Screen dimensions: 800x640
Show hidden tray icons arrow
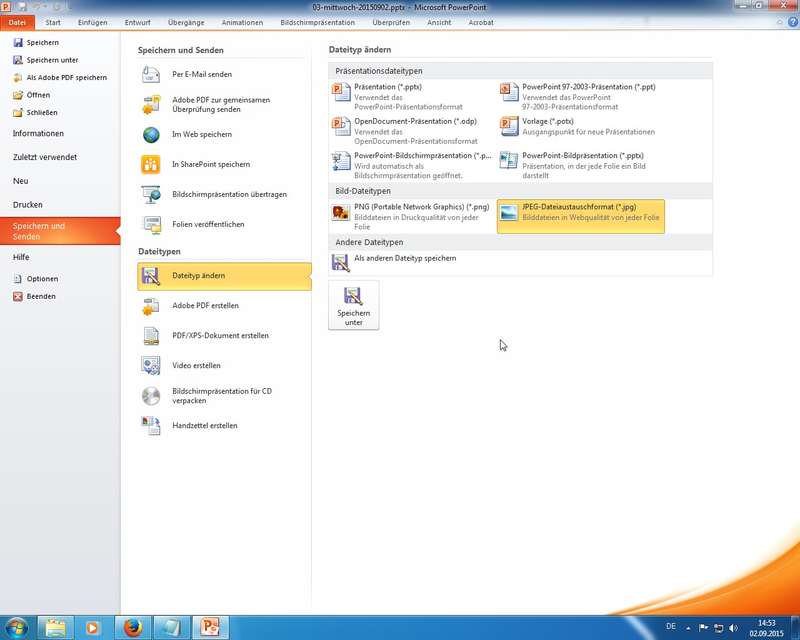(688, 628)
